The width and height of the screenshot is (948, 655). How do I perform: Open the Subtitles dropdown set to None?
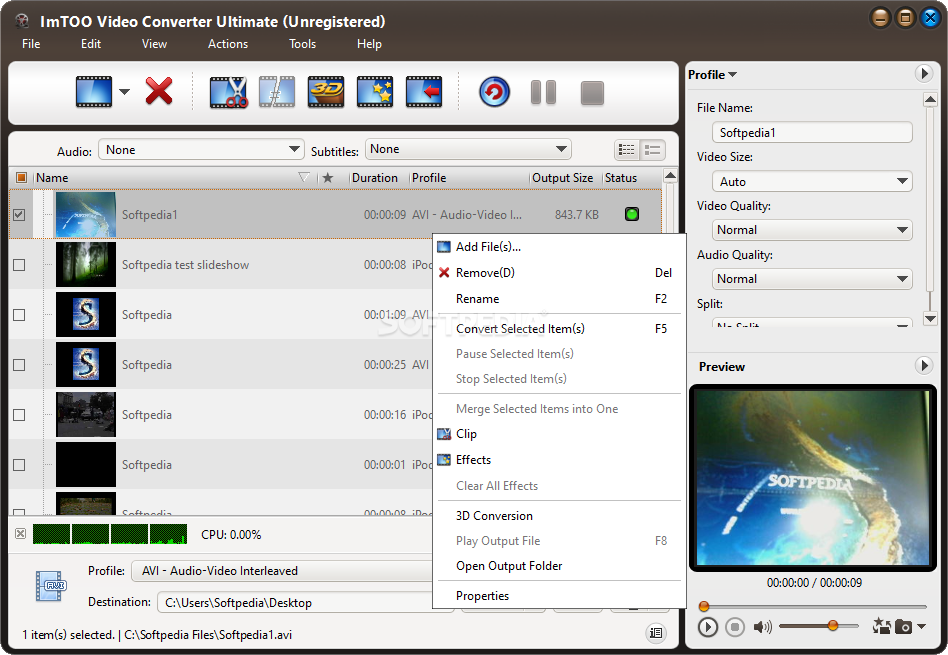click(x=468, y=149)
